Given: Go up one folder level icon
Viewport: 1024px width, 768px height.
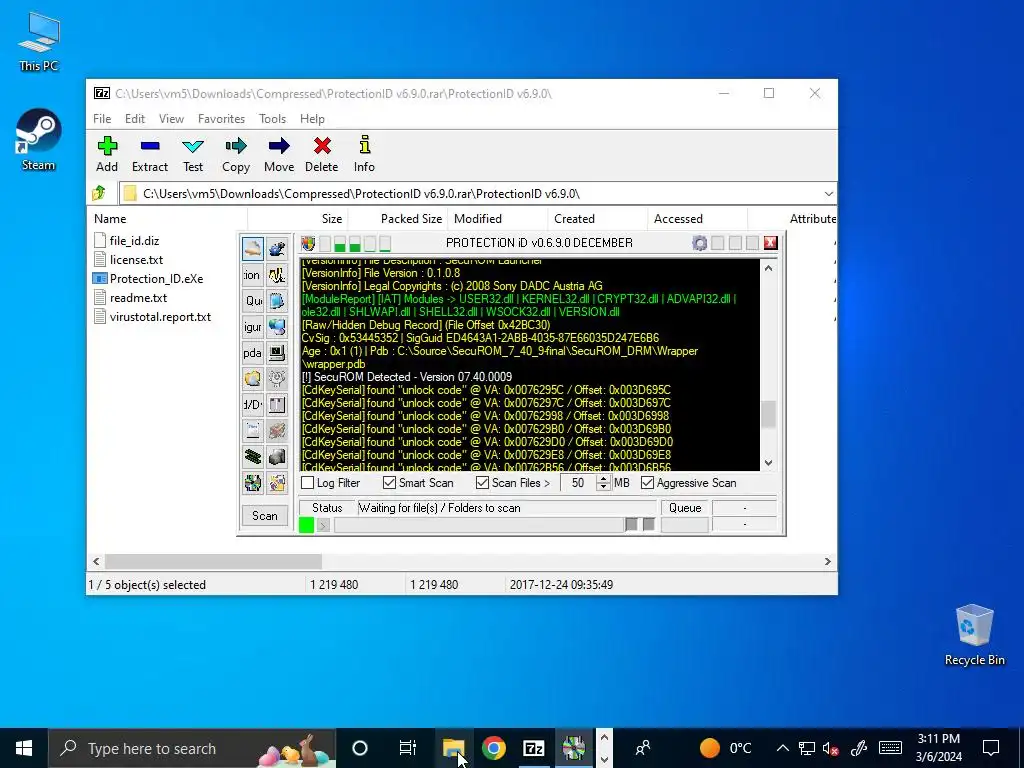Looking at the screenshot, I should click(x=99, y=193).
